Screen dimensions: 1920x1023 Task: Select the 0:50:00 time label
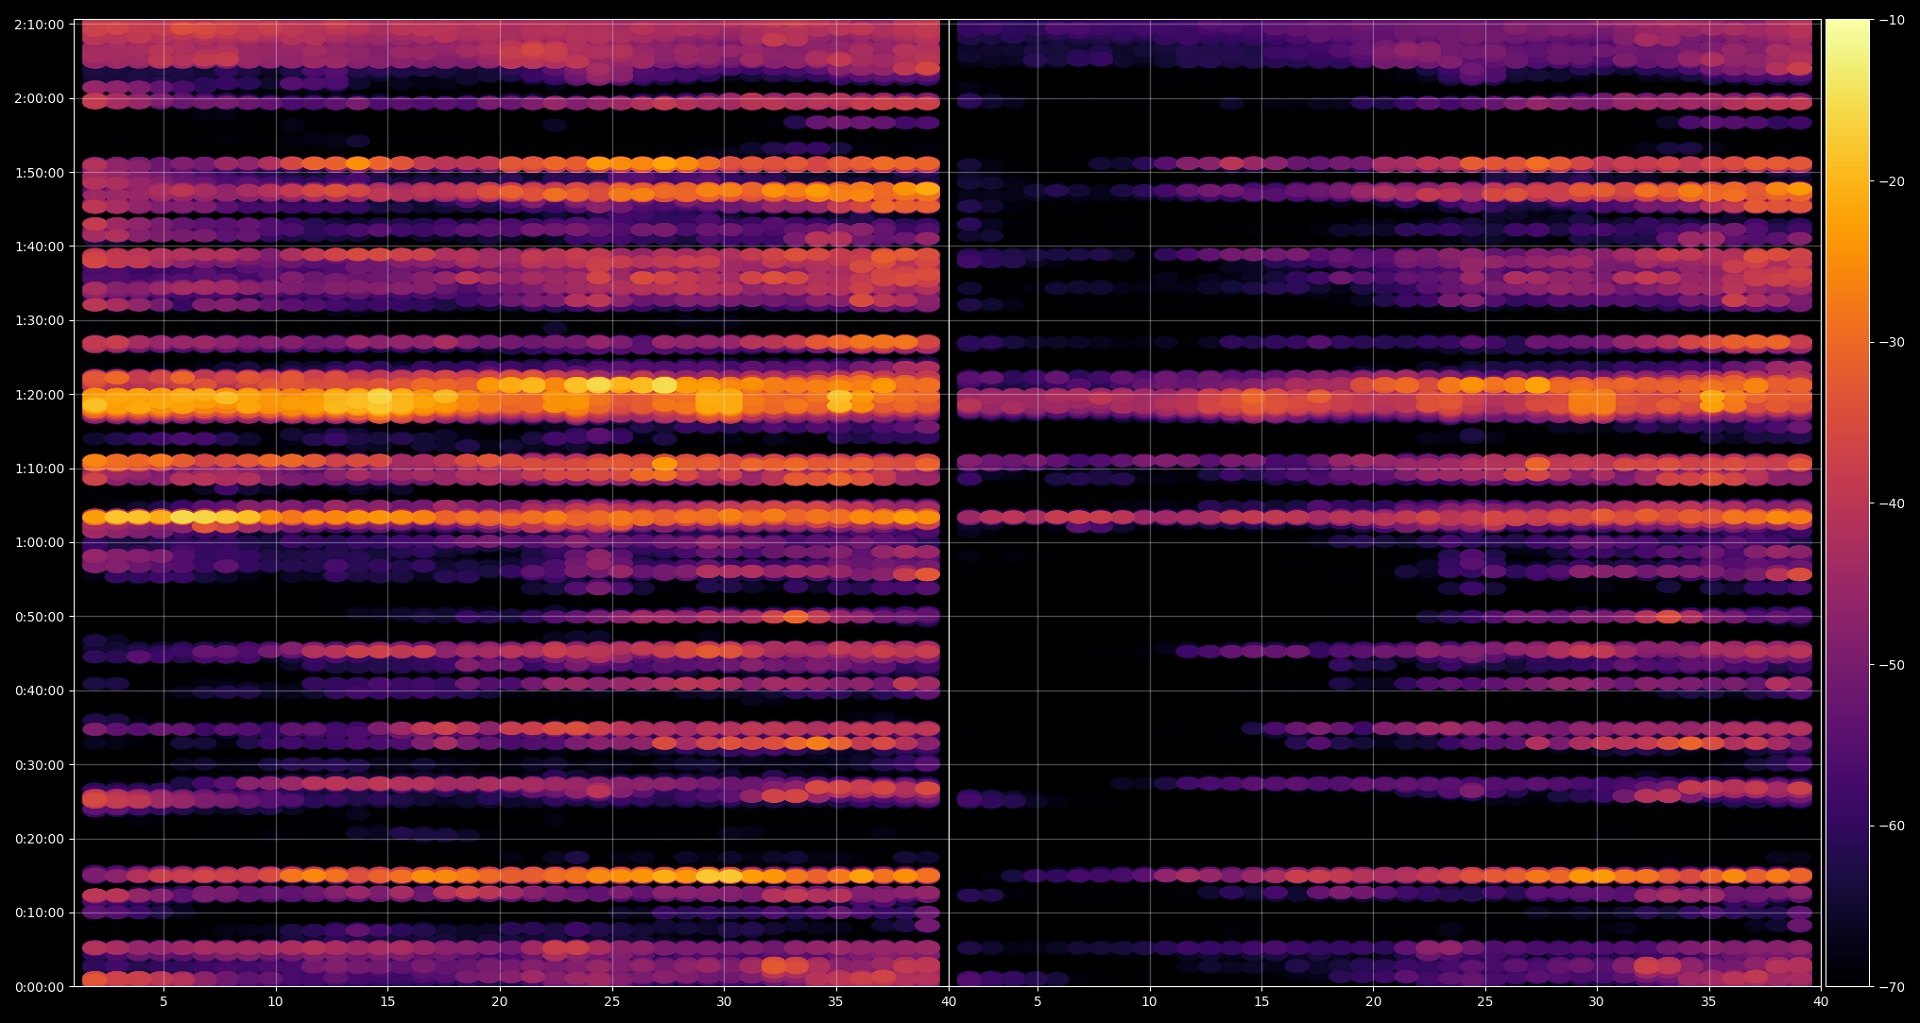click(x=39, y=617)
